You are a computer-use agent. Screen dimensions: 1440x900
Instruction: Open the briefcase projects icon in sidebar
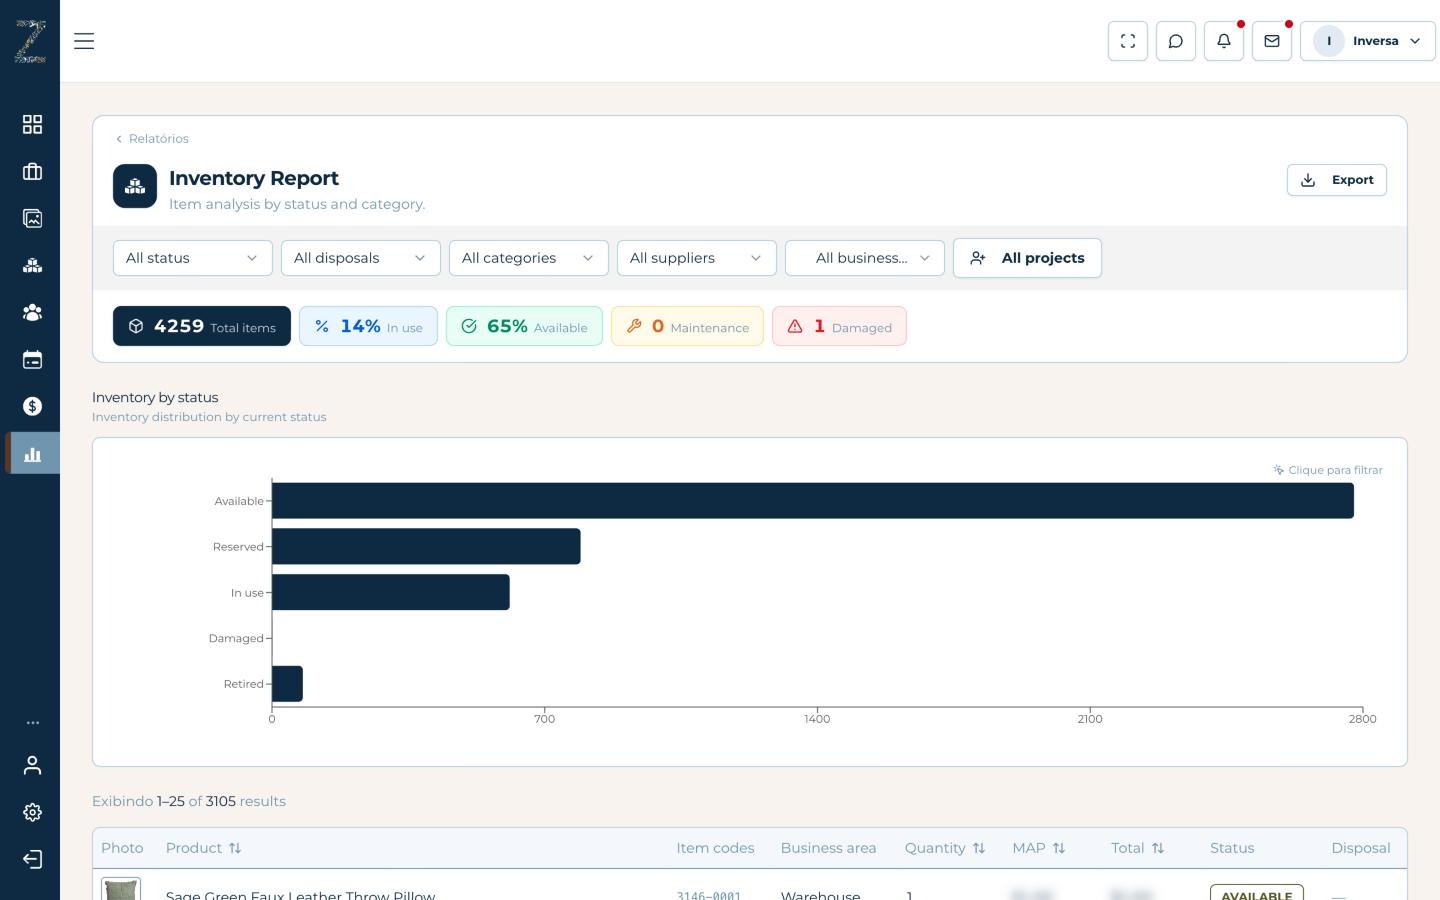pyautogui.click(x=32, y=171)
